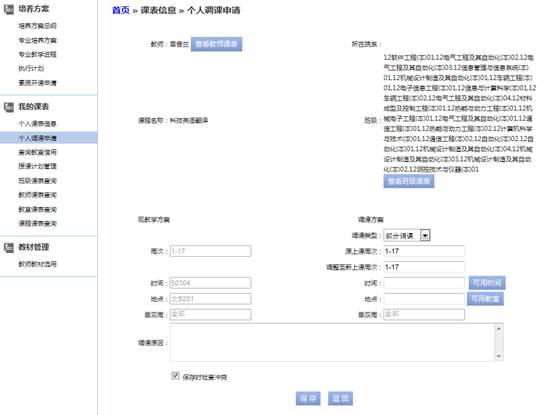The height and width of the screenshot is (415, 554).
Task: Open 个人课表信息 under 我的课表
Action: tap(37, 124)
